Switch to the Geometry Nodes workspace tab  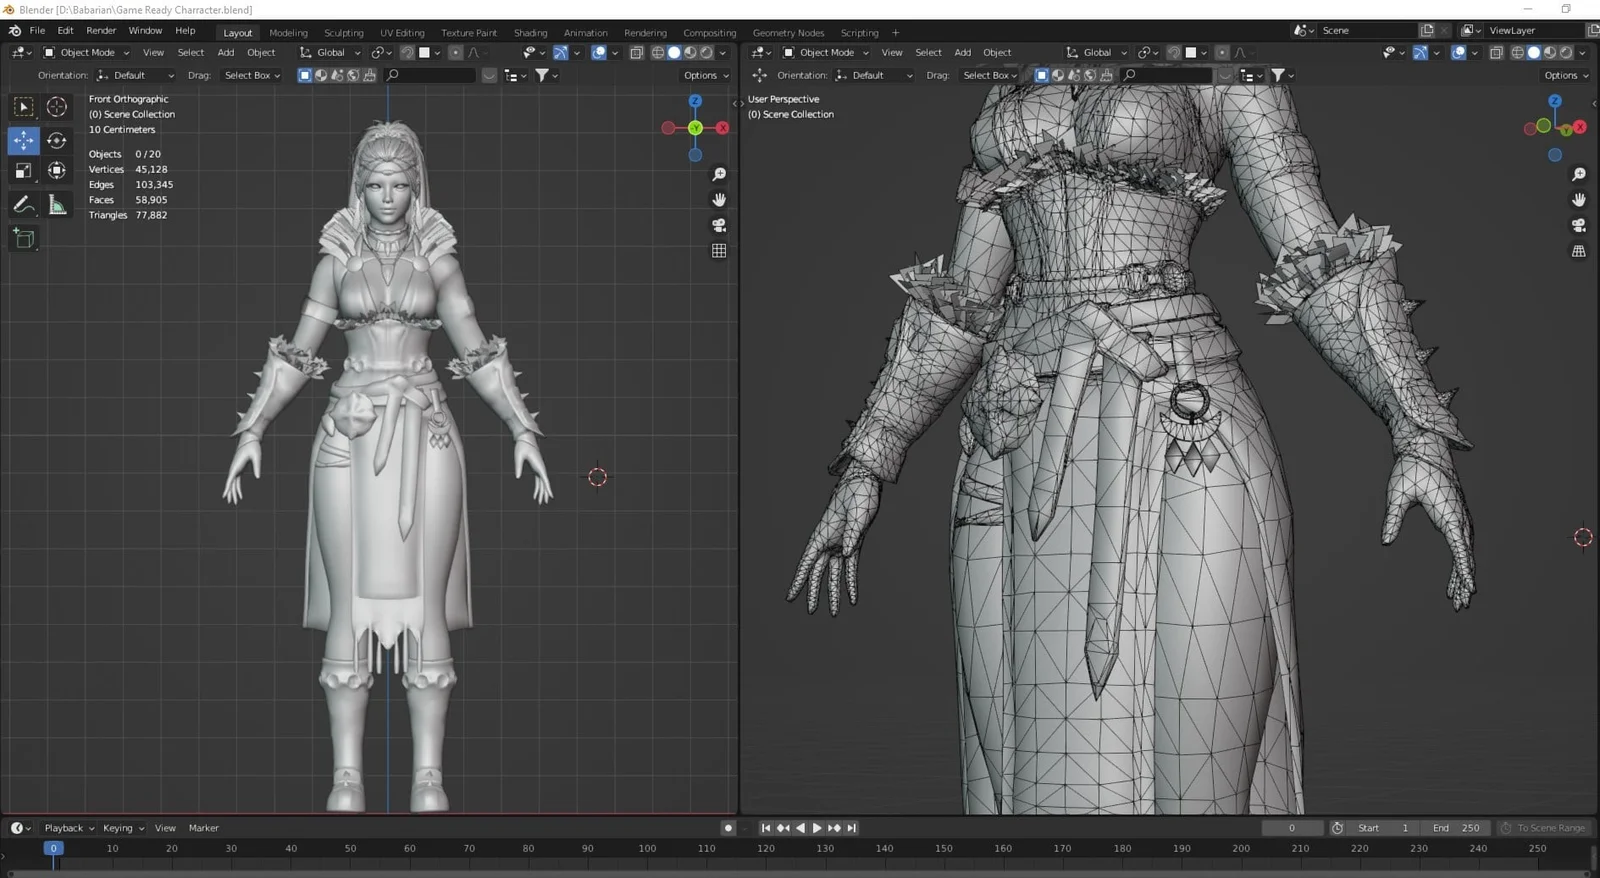[788, 33]
